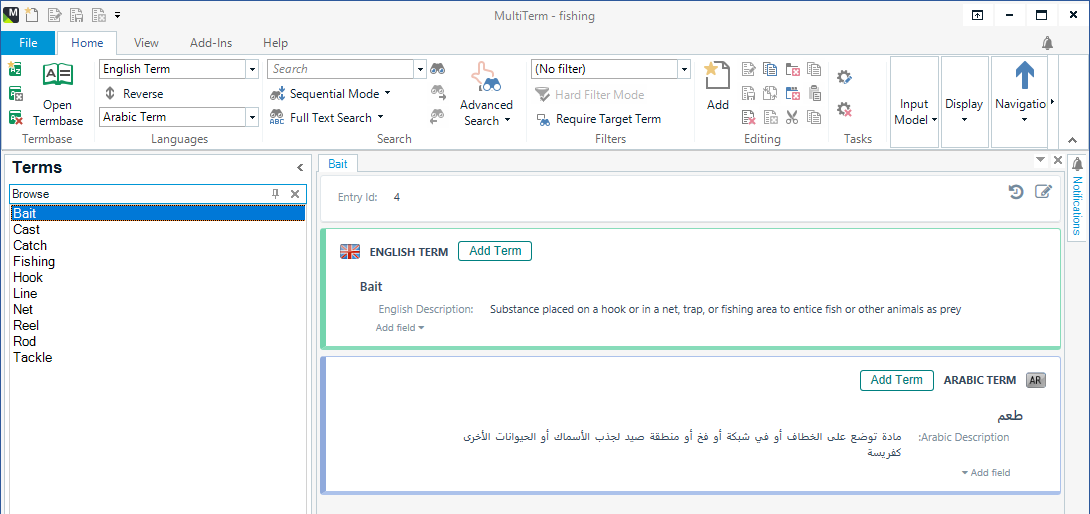Click the gear with pencil icon in Tasks
This screenshot has width=1090, height=514.
(x=845, y=77)
